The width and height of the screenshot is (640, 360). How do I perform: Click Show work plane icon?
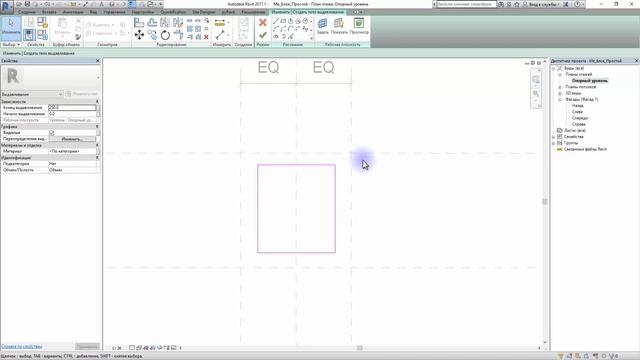[x=339, y=26]
